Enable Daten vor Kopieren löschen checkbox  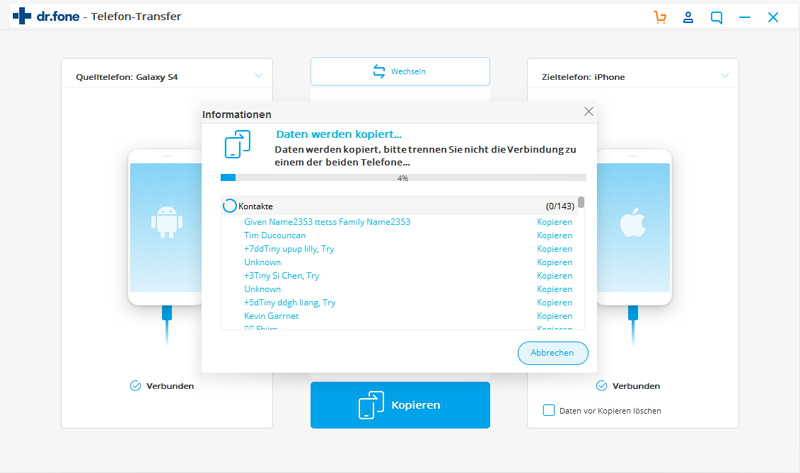(548, 410)
